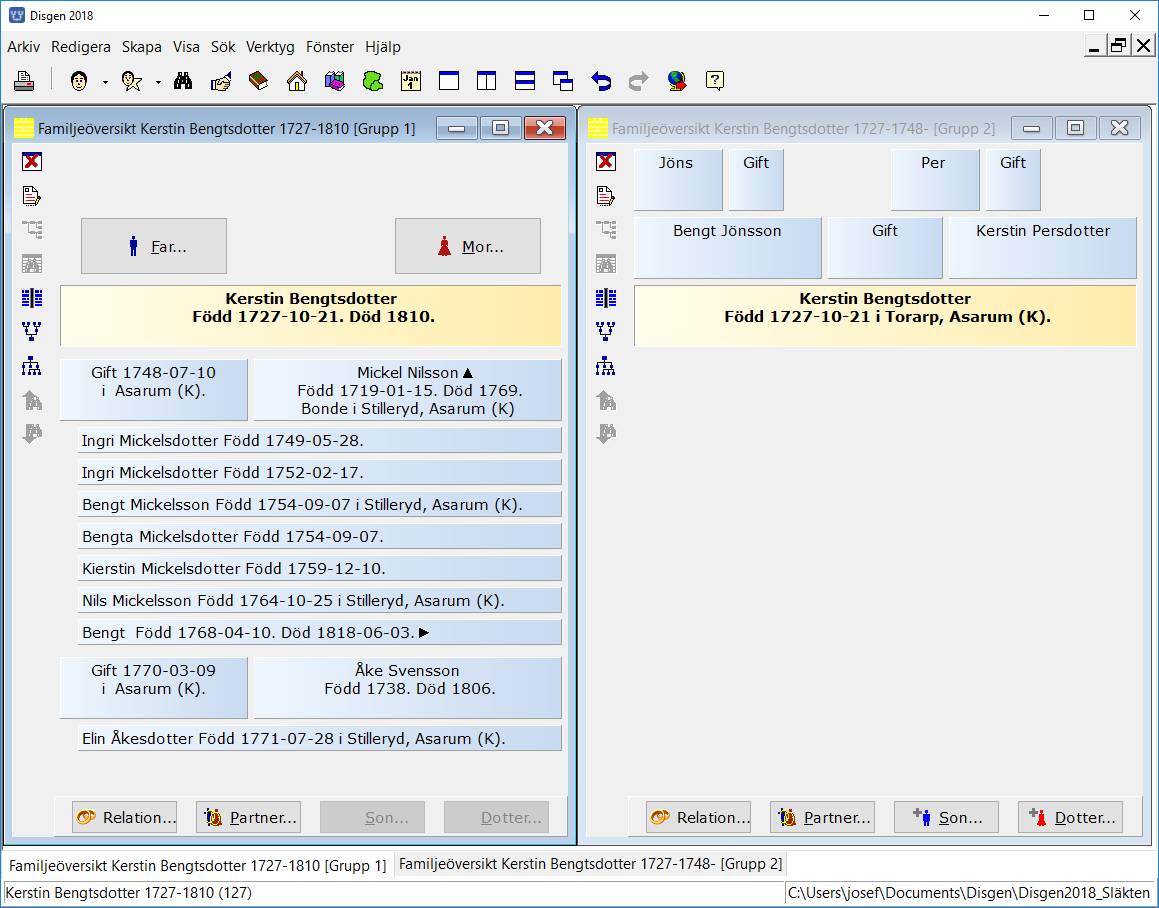The image size is (1159, 908).
Task: Click the printer icon in the toolbar
Action: (24, 81)
